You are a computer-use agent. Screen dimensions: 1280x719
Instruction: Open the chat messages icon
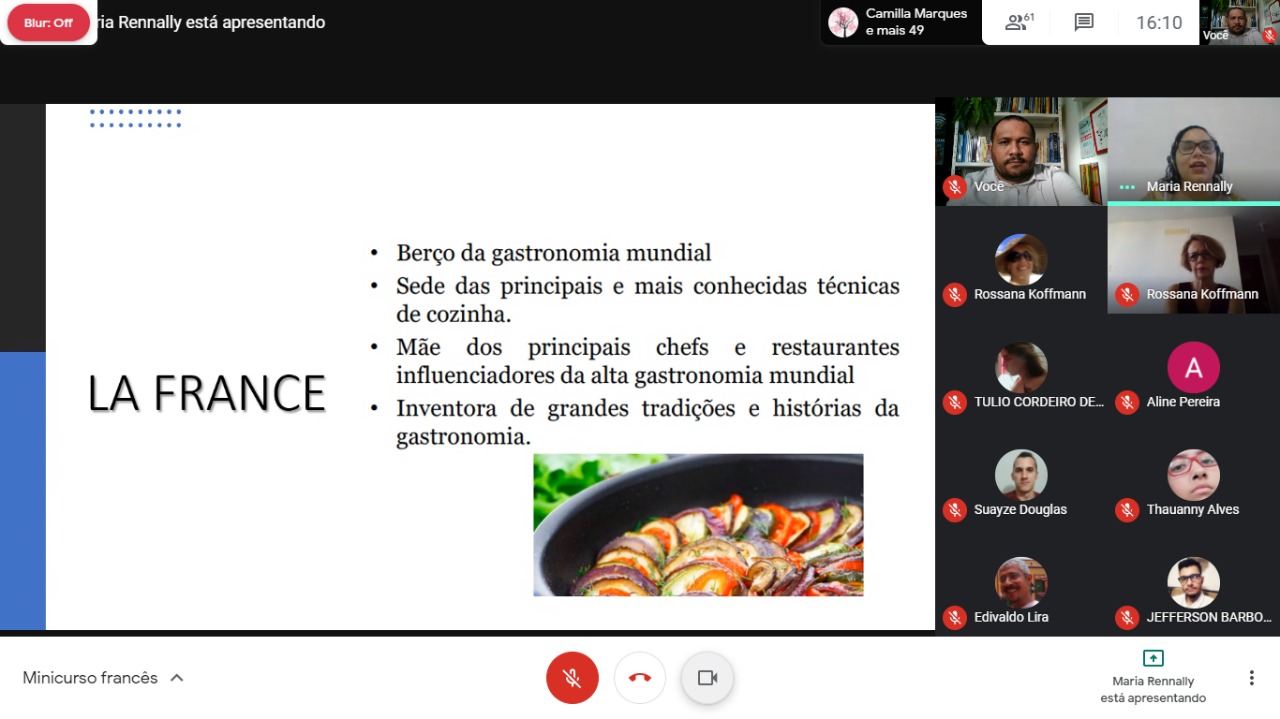(1084, 22)
